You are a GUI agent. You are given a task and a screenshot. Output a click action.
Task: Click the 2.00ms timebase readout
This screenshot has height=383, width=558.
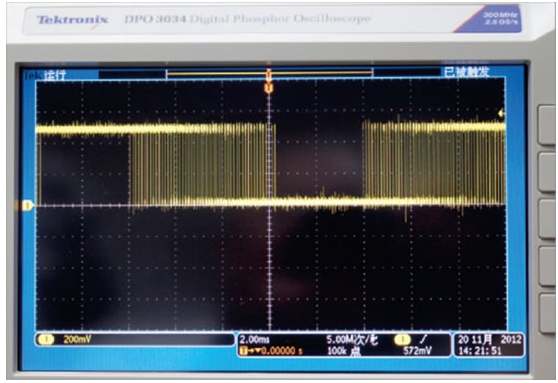tap(254, 339)
